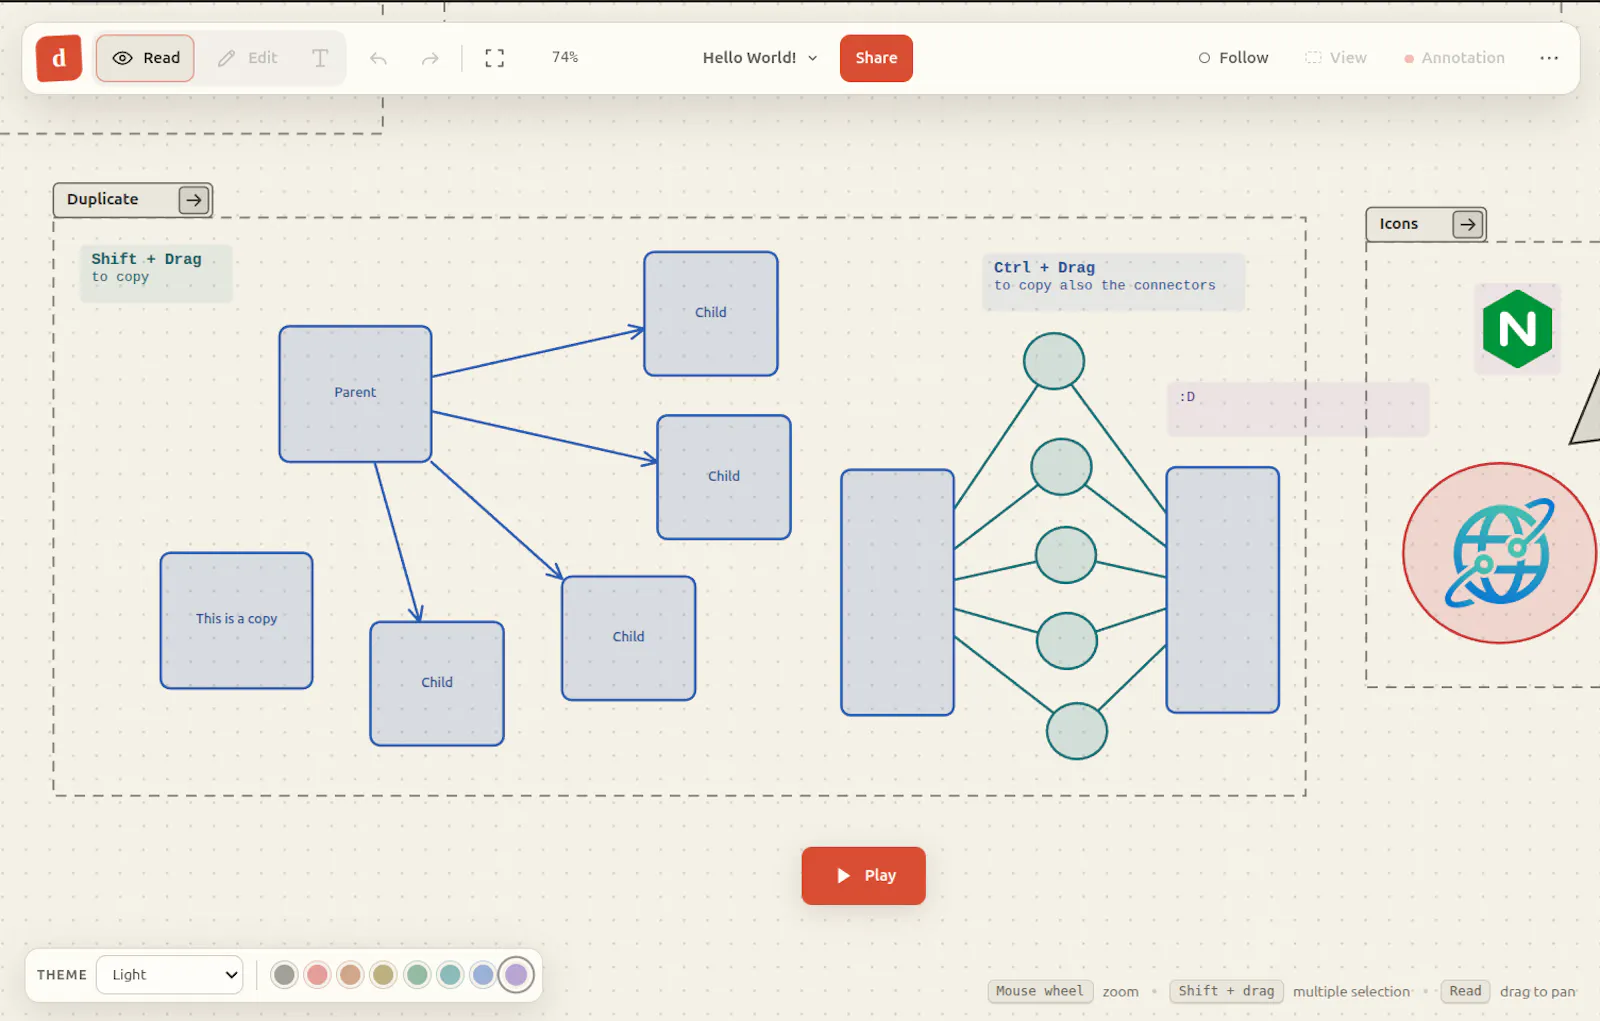1600x1021 pixels.
Task: Click the red 'd' app logo
Action: pyautogui.click(x=59, y=58)
